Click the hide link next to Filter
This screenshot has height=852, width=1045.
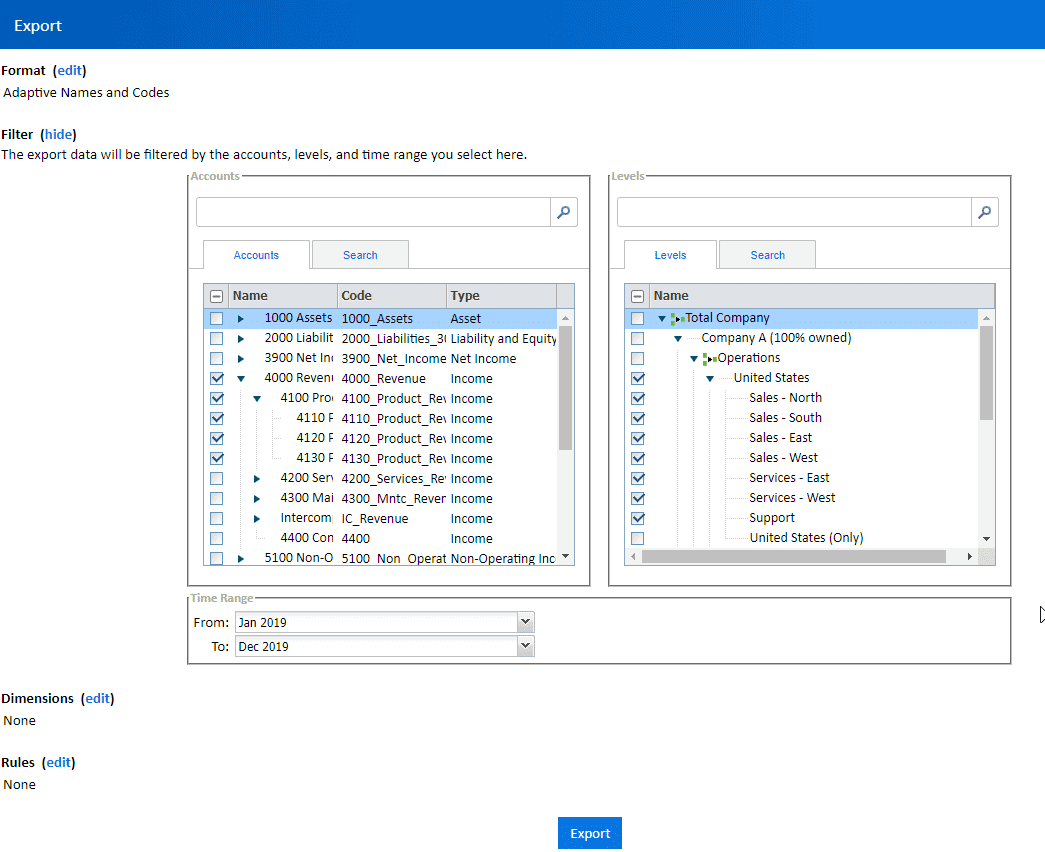(x=58, y=134)
